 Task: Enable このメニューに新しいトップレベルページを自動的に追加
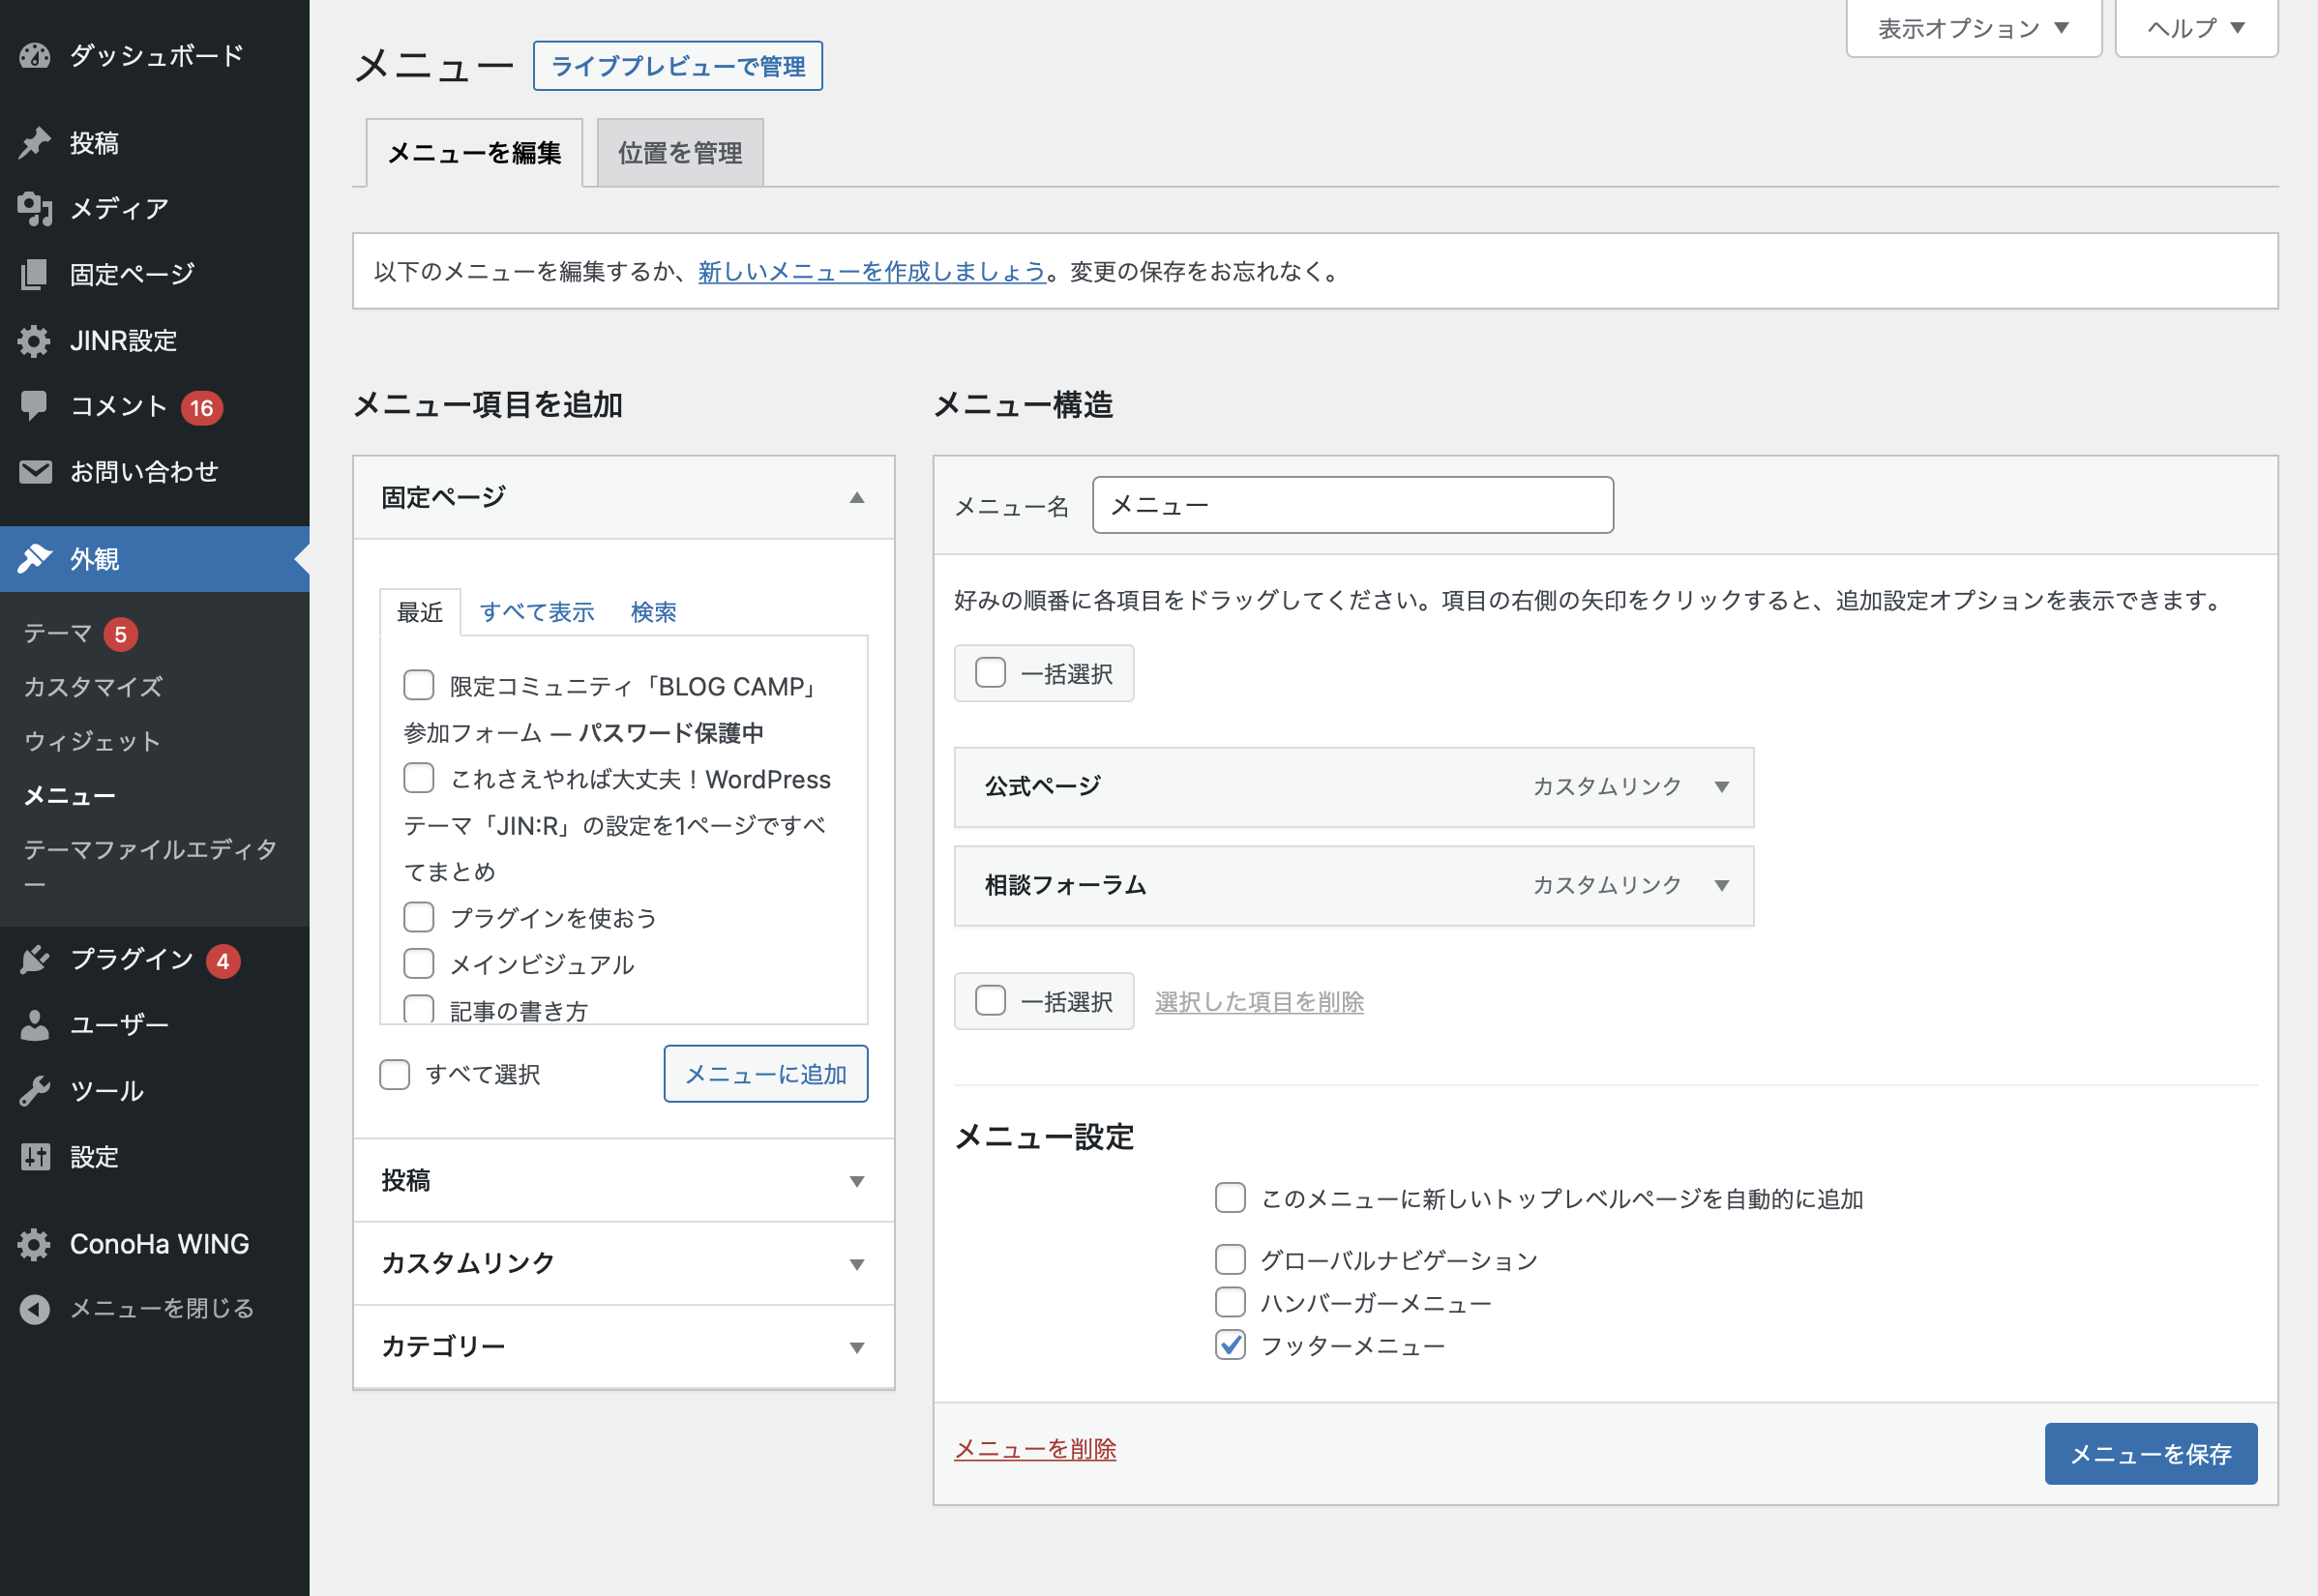1231,1198
